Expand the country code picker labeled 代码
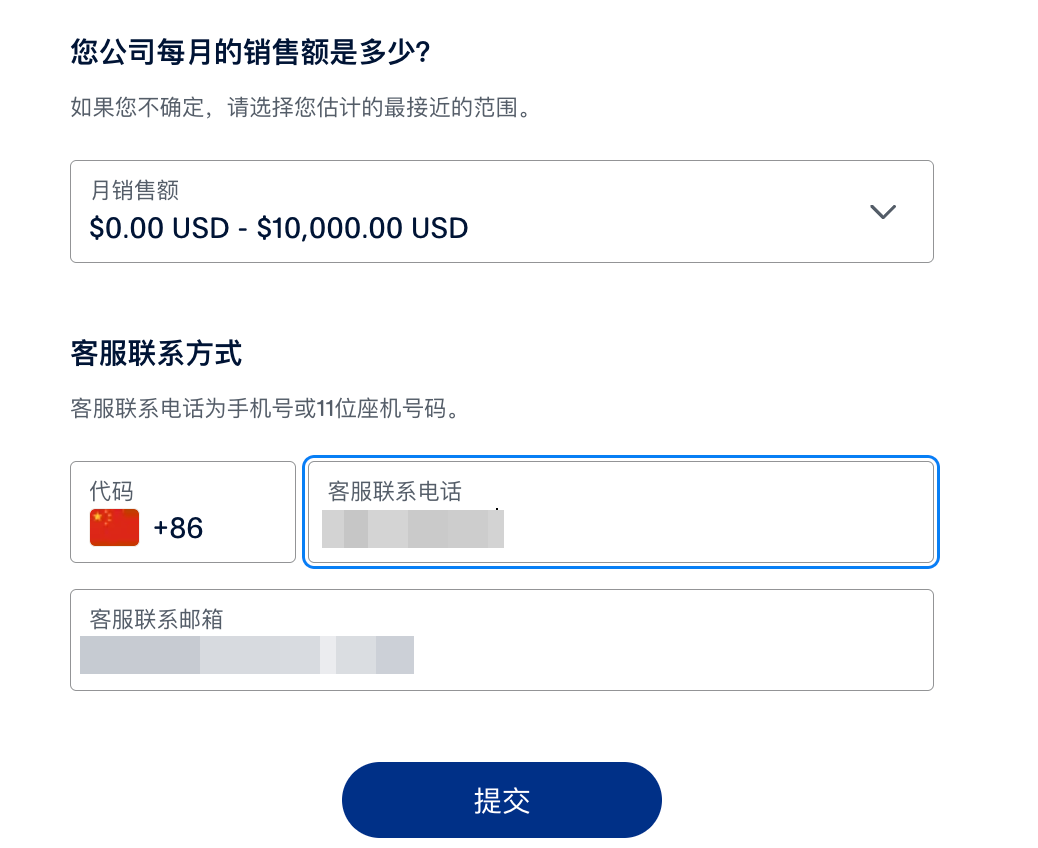 pyautogui.click(x=182, y=512)
